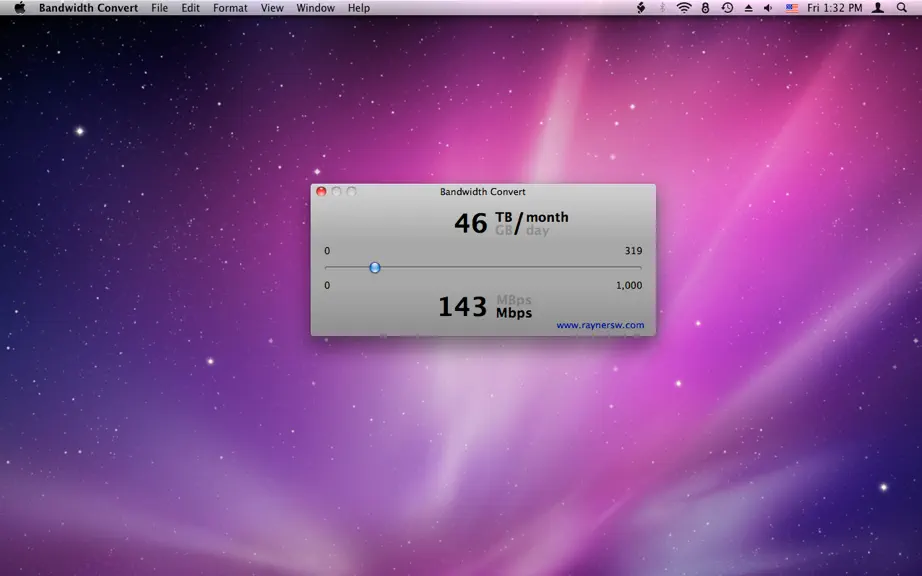Click the volume speaker icon
The height and width of the screenshot is (576, 922).
pyautogui.click(x=769, y=8)
